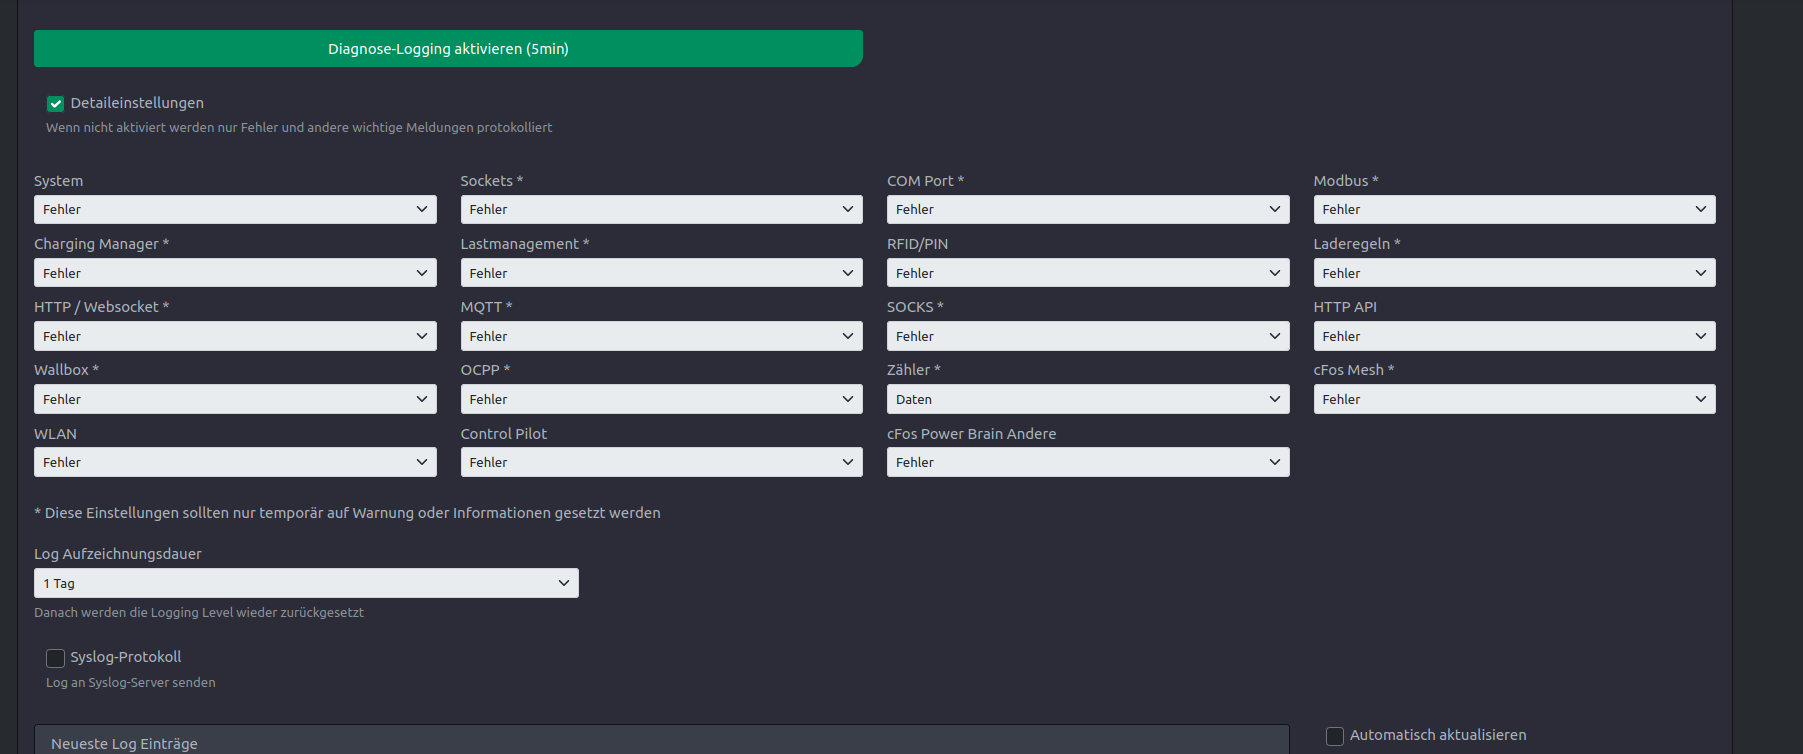
Task: Expand the OCPP log level dropdown
Action: click(661, 399)
